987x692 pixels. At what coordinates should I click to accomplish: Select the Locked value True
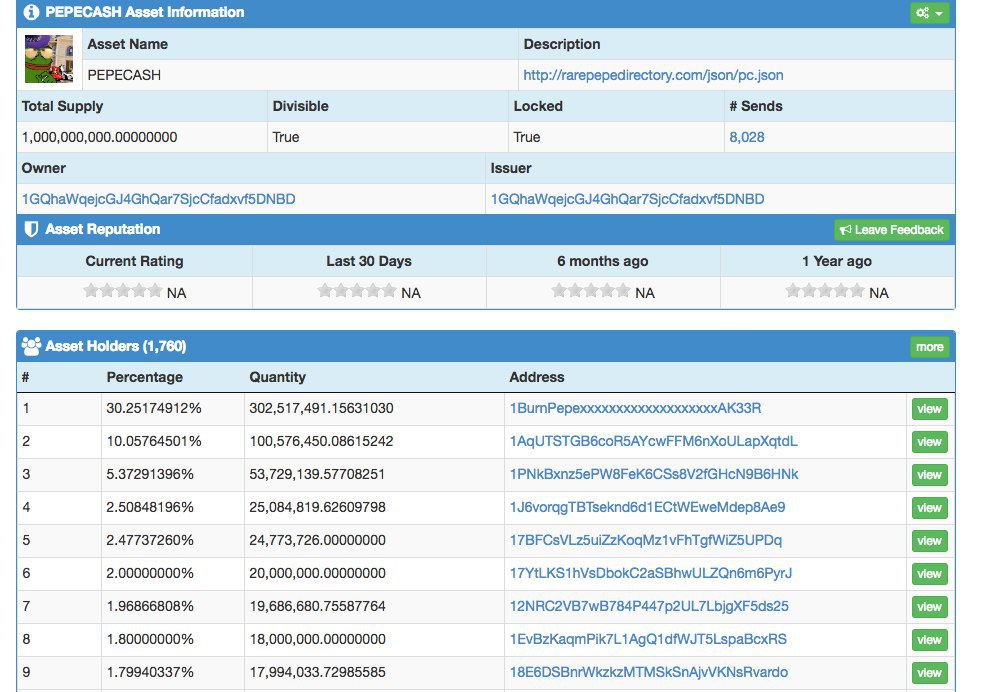coord(527,137)
